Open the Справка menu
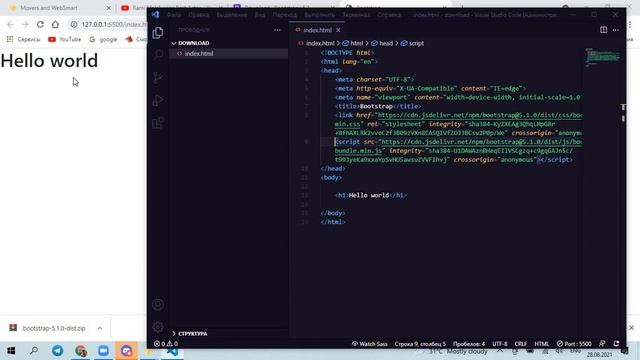 [x=389, y=15]
